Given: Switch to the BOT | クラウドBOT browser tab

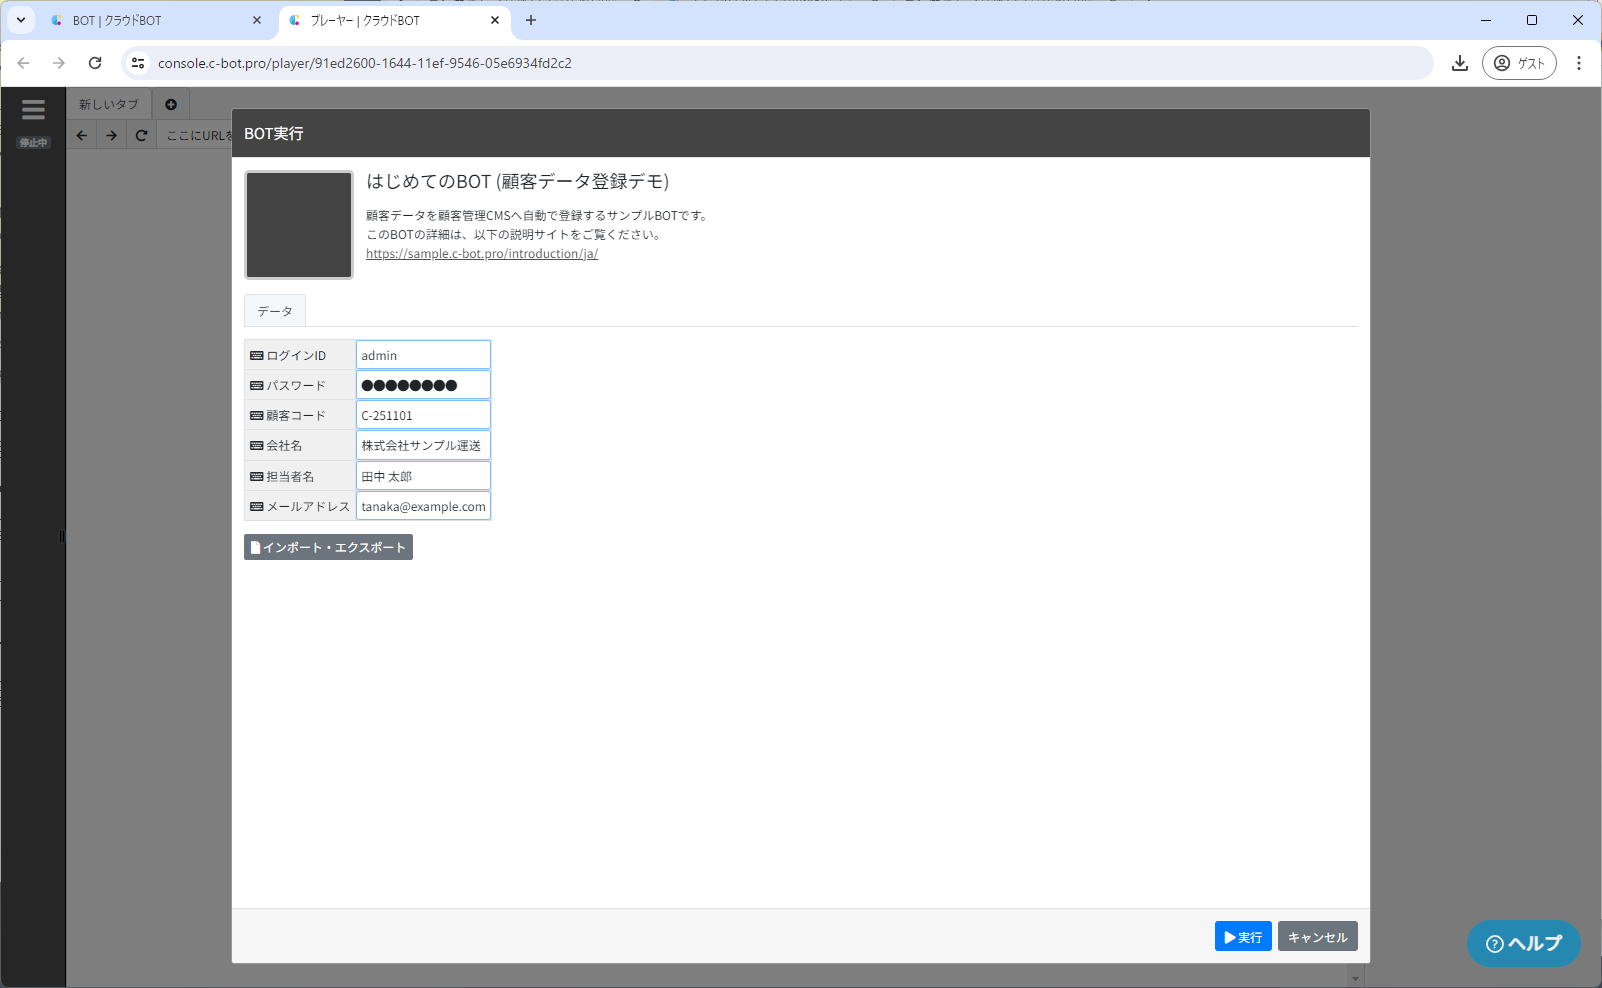Looking at the screenshot, I should point(150,20).
